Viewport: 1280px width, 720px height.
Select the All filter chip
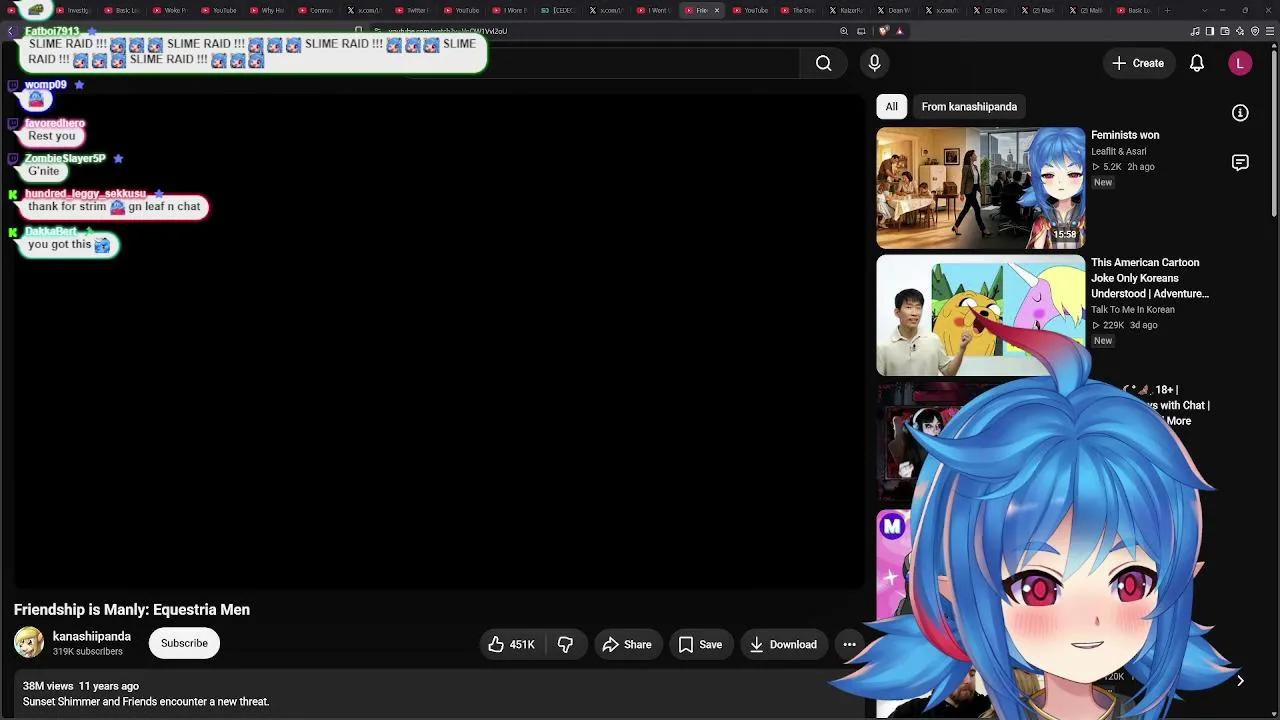(x=891, y=107)
